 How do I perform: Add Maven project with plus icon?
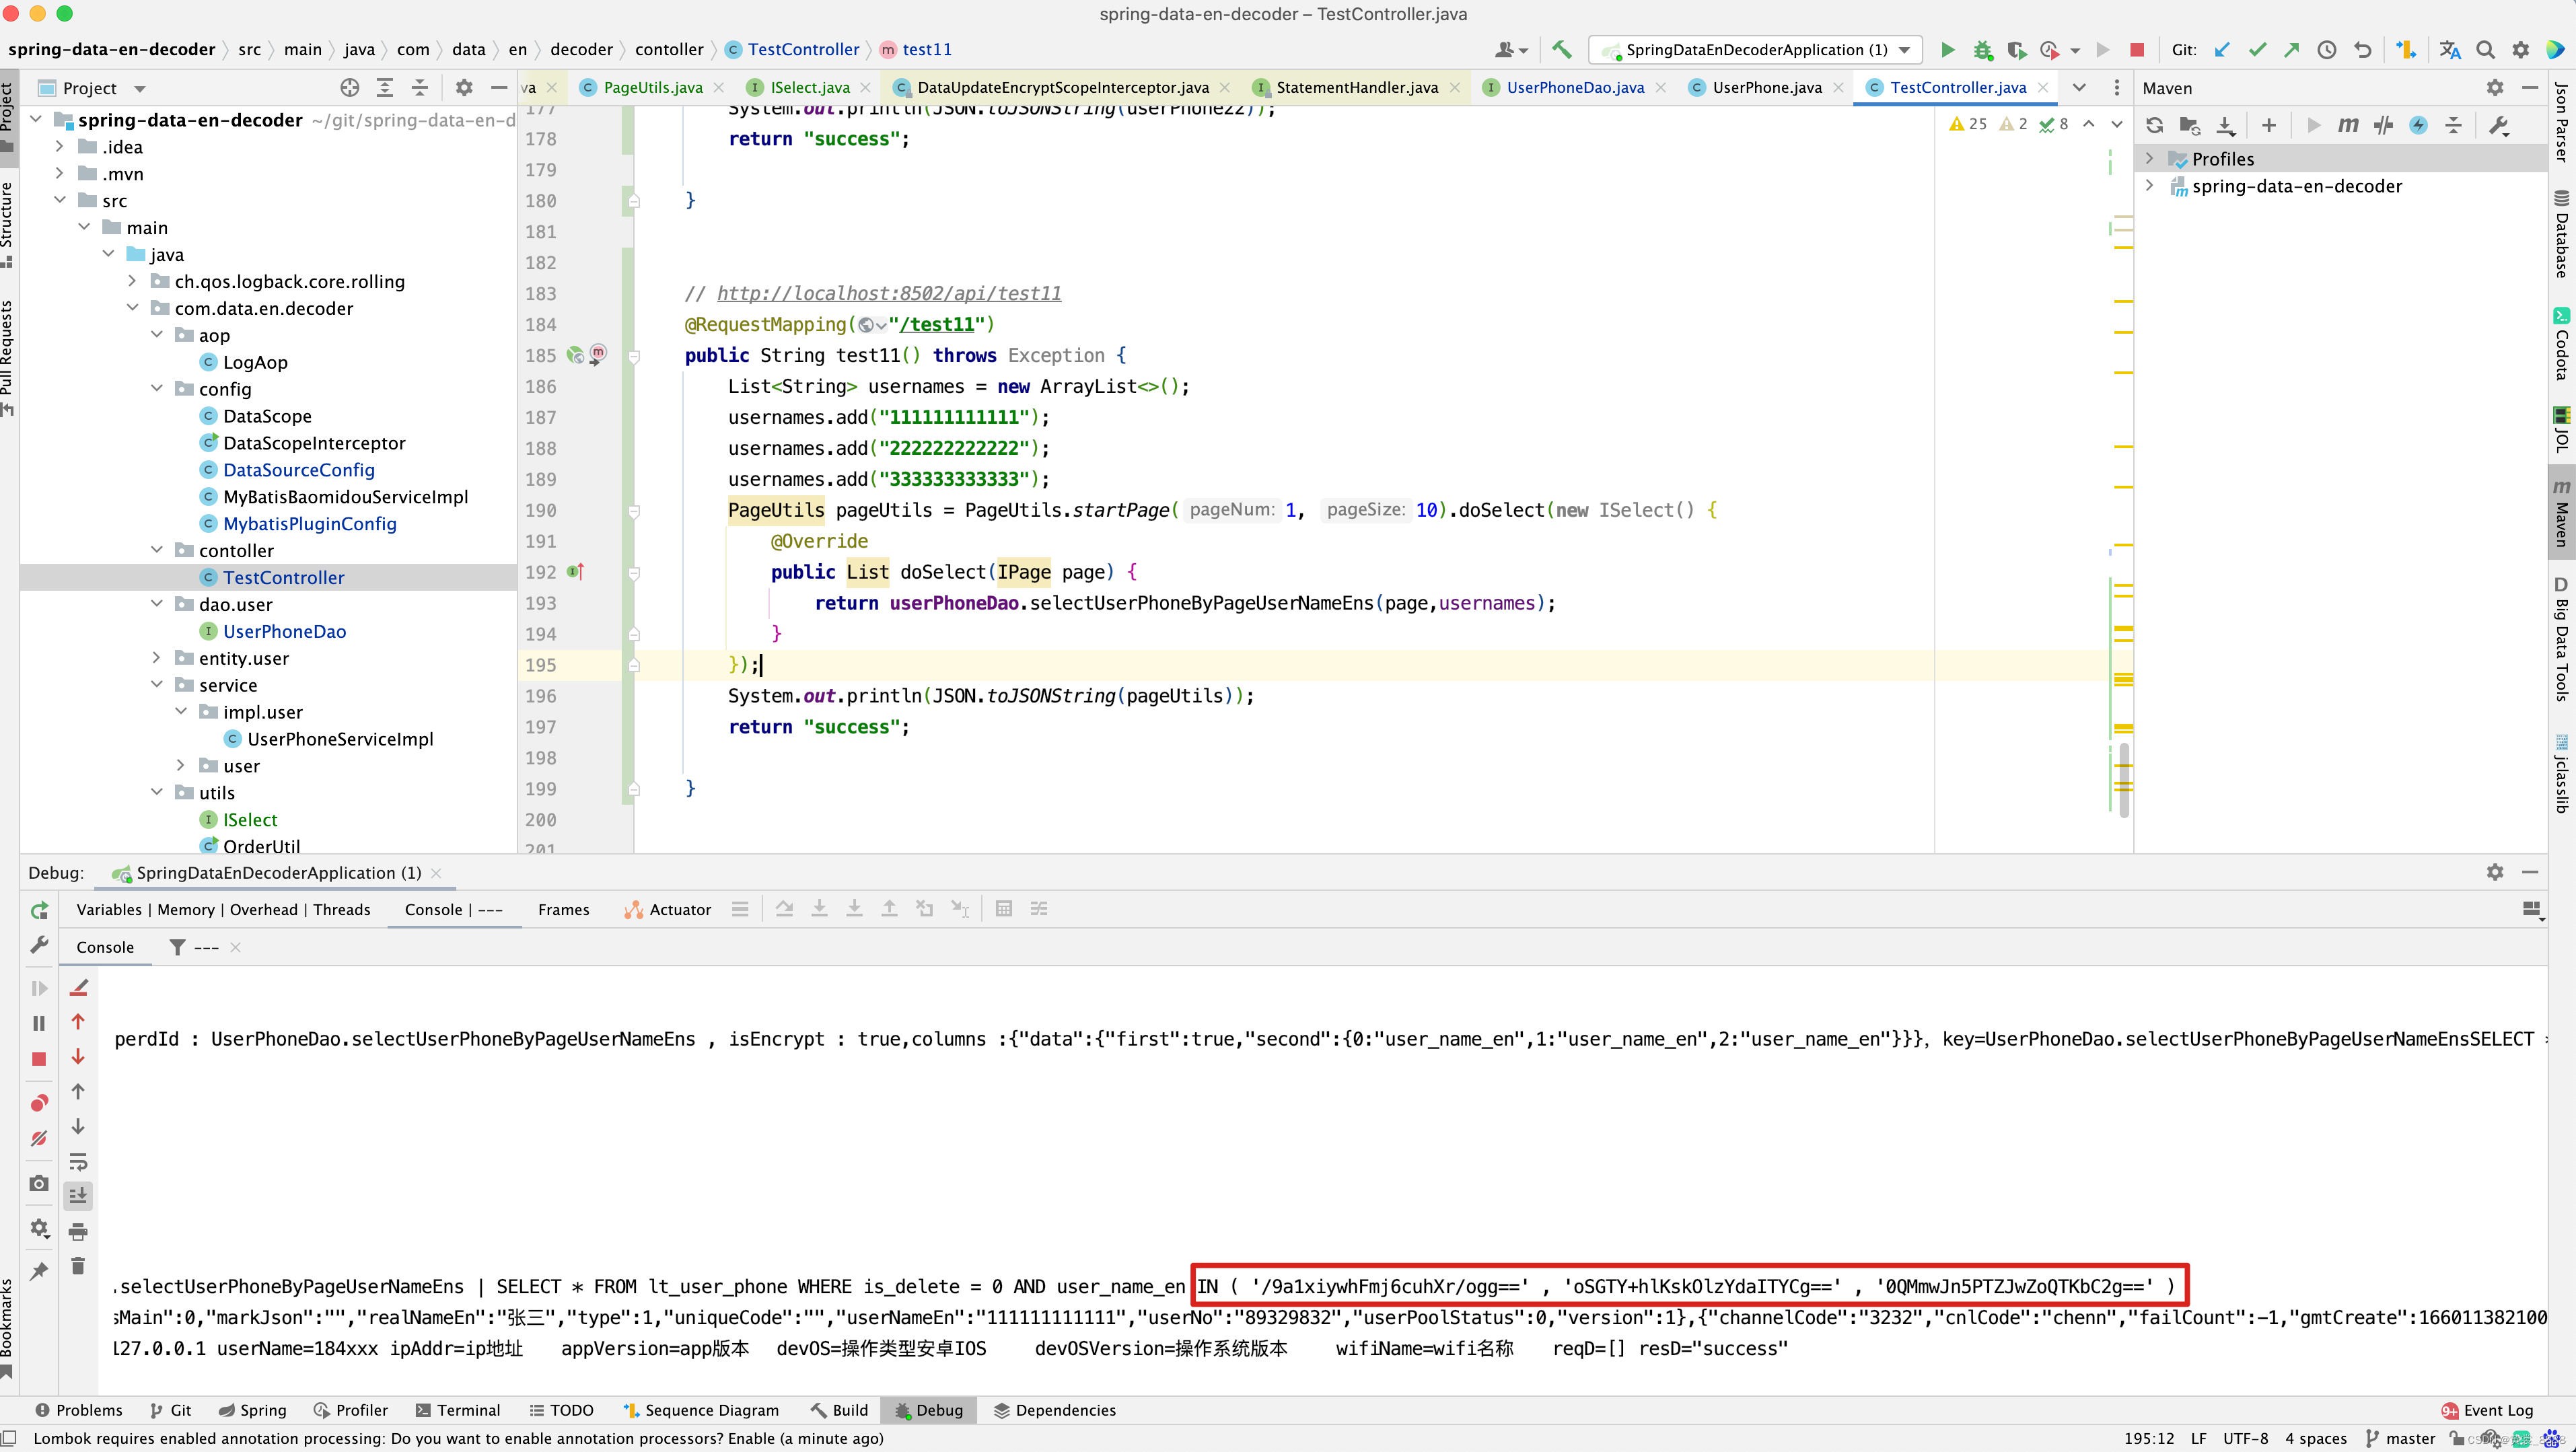[x=2268, y=125]
